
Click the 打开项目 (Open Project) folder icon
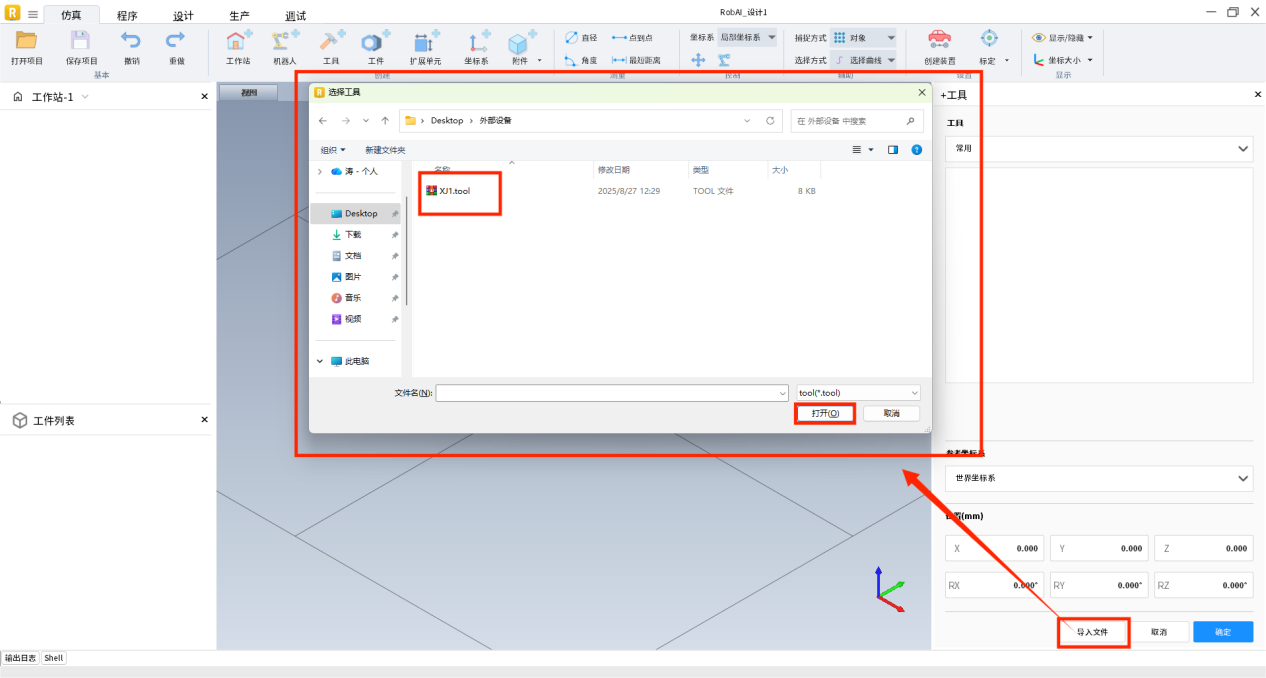tap(27, 41)
